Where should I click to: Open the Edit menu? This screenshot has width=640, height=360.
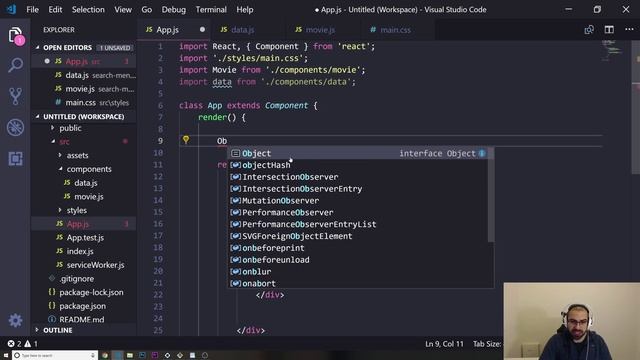(x=55, y=9)
